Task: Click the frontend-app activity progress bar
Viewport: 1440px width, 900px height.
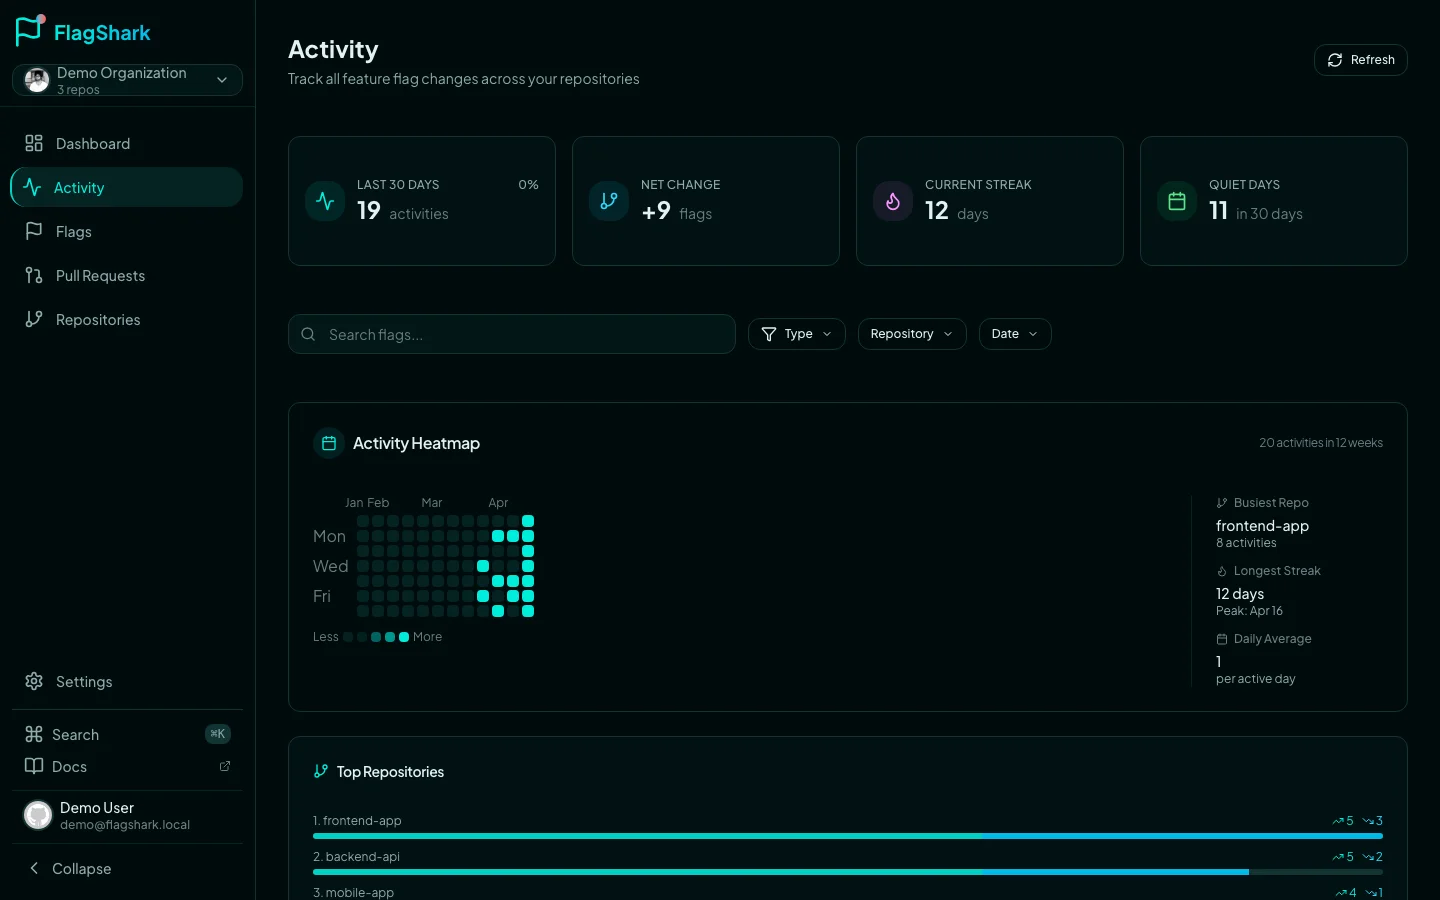Action: [847, 836]
